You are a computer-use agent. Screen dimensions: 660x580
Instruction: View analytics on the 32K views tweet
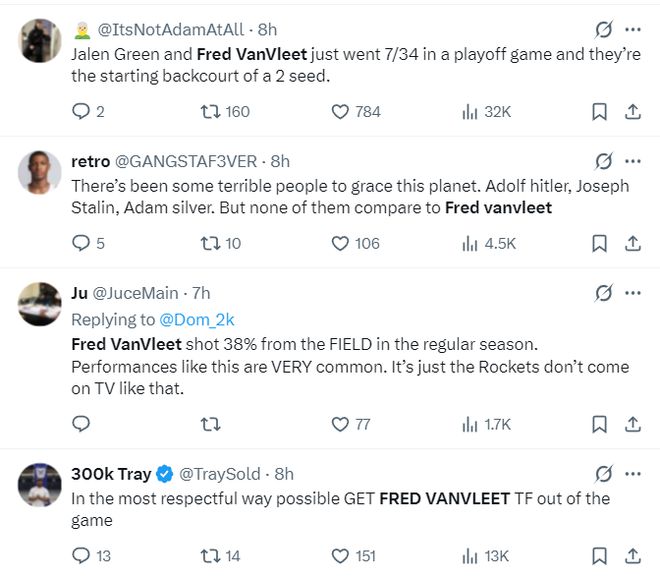pos(469,112)
